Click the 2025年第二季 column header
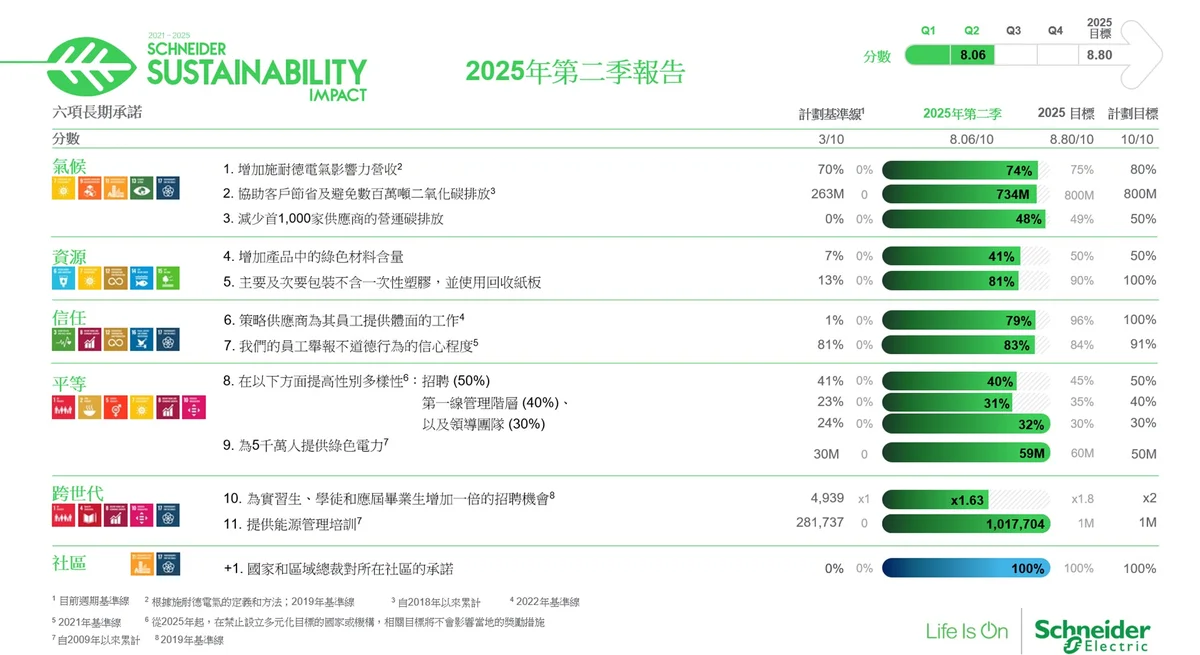Image resolution: width=1200 pixels, height=655 pixels. coord(962,114)
